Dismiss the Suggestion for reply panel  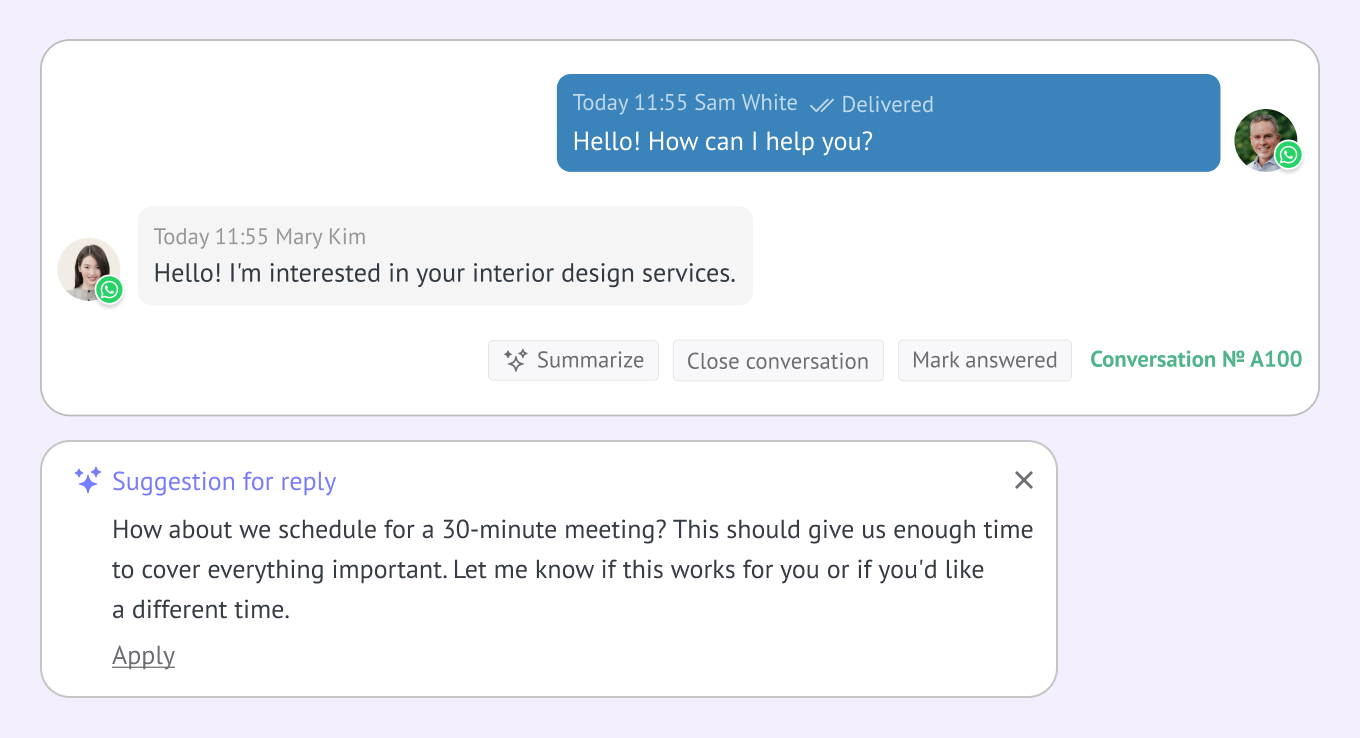[1024, 480]
